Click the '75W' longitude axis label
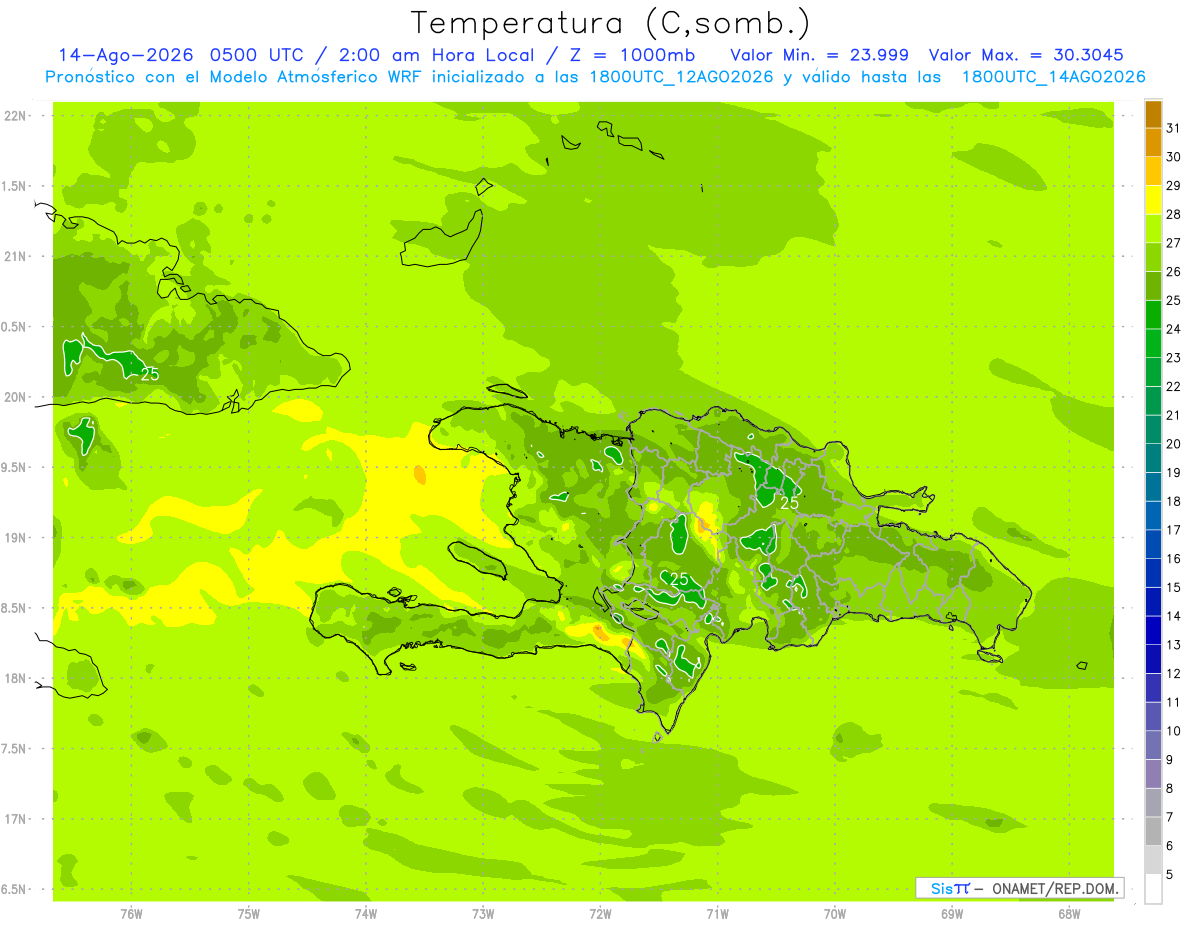The image size is (1200, 927). (x=249, y=913)
